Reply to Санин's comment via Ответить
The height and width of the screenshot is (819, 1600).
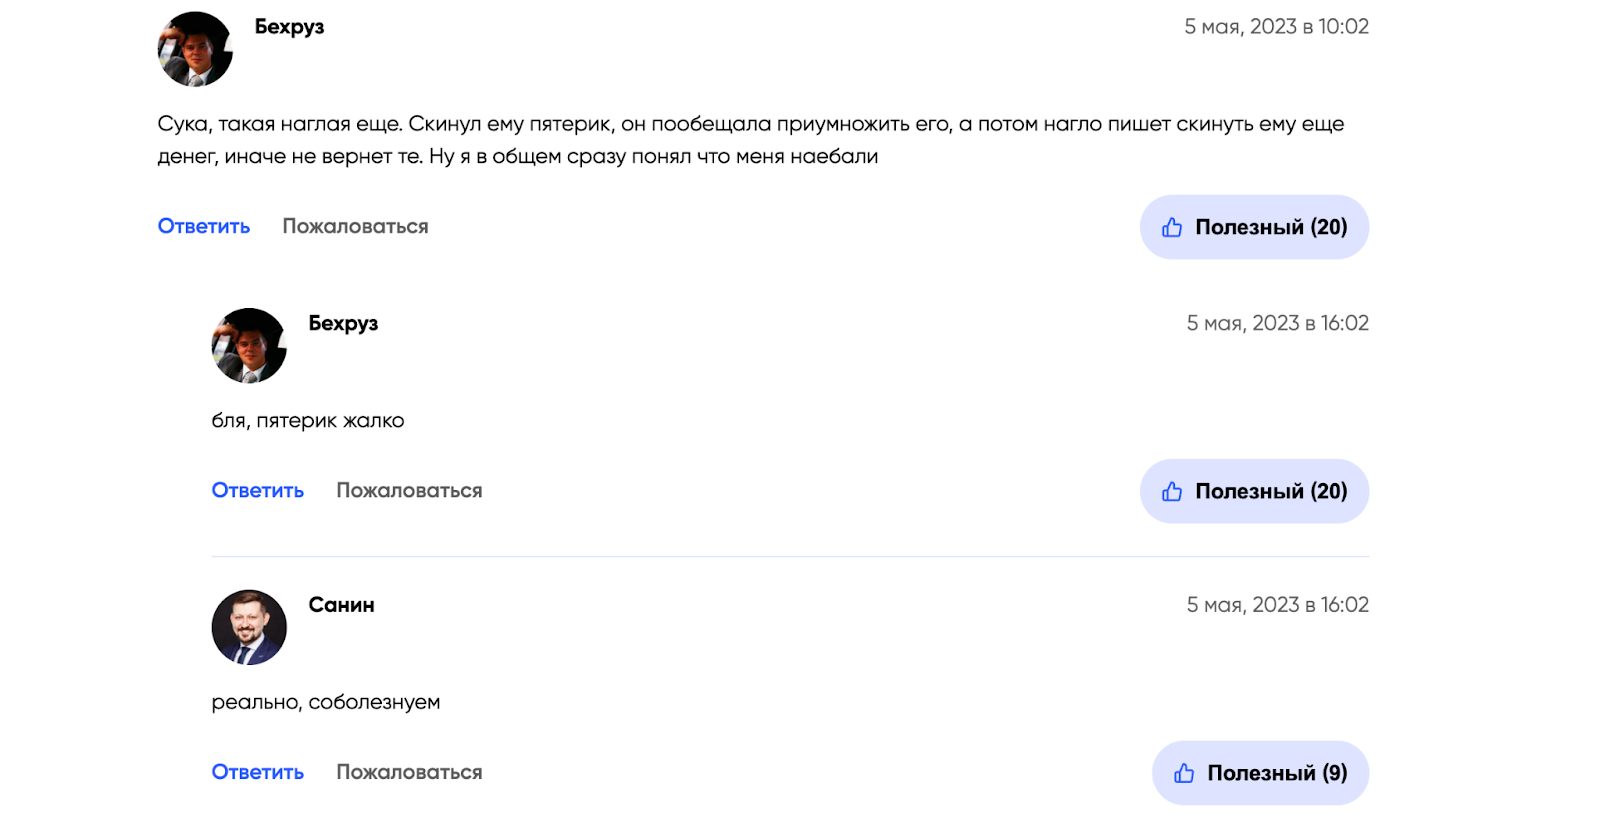pos(257,772)
